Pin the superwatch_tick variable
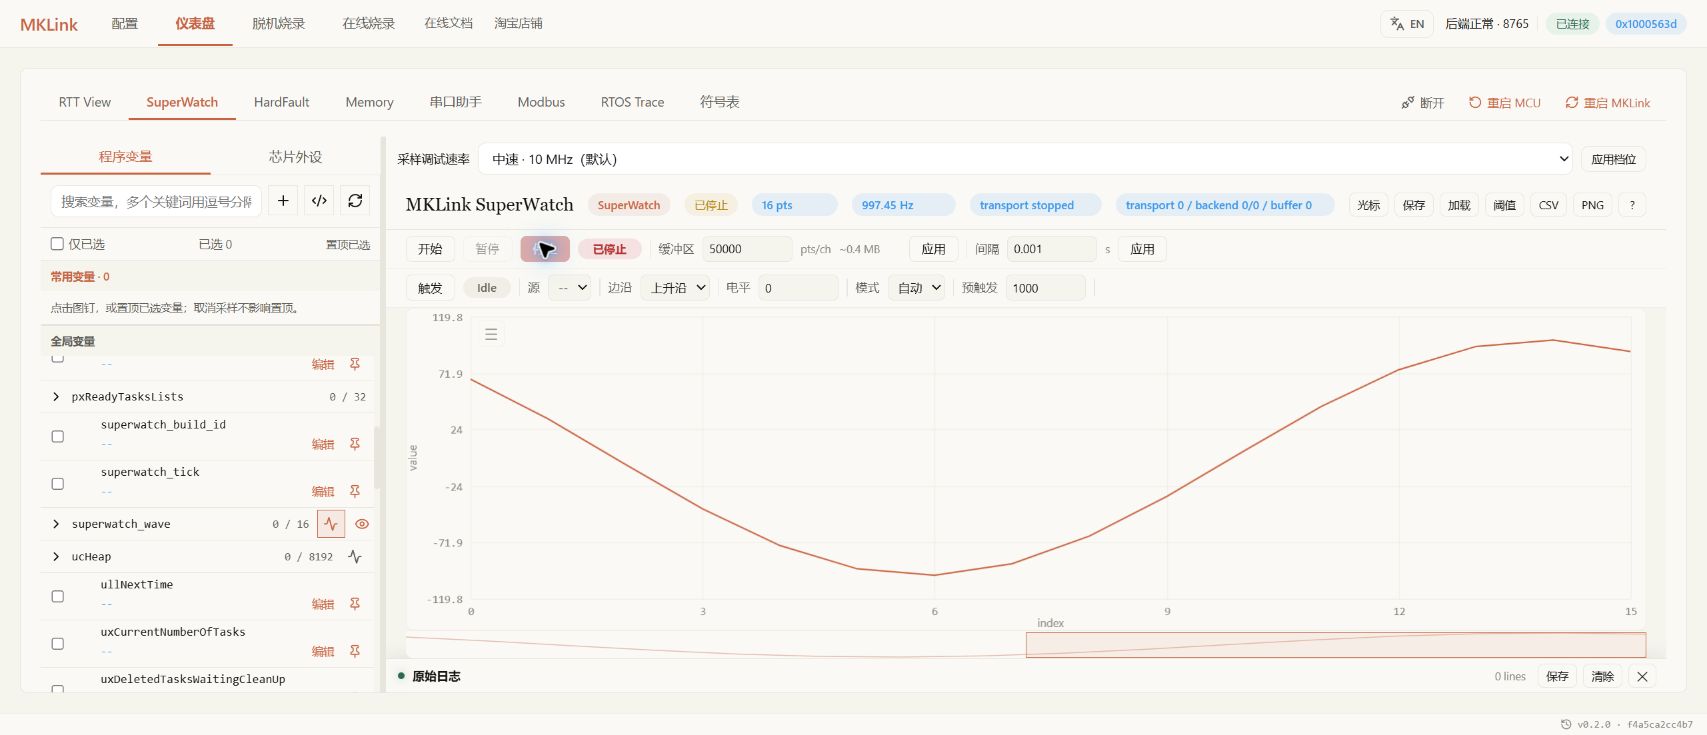1707x735 pixels. [354, 491]
